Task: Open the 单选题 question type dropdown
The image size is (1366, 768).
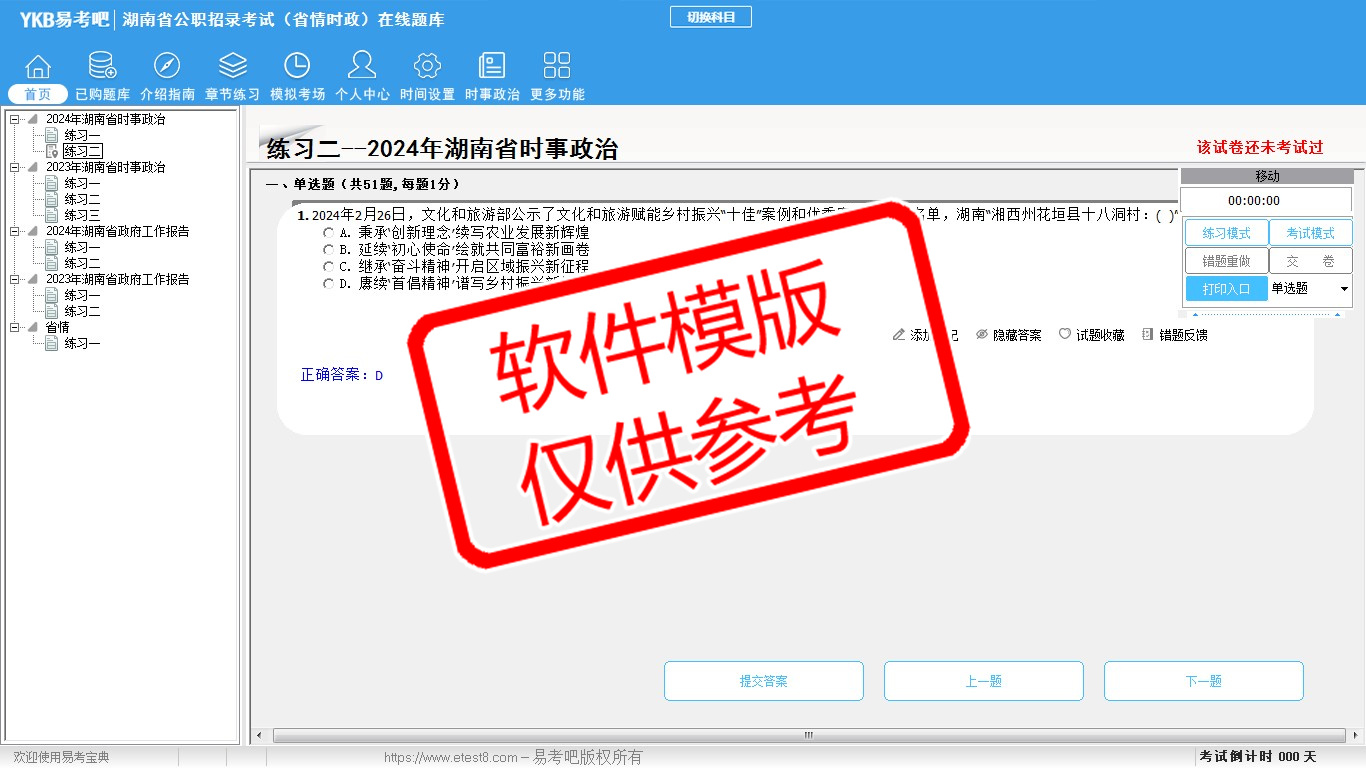Action: coord(1343,289)
